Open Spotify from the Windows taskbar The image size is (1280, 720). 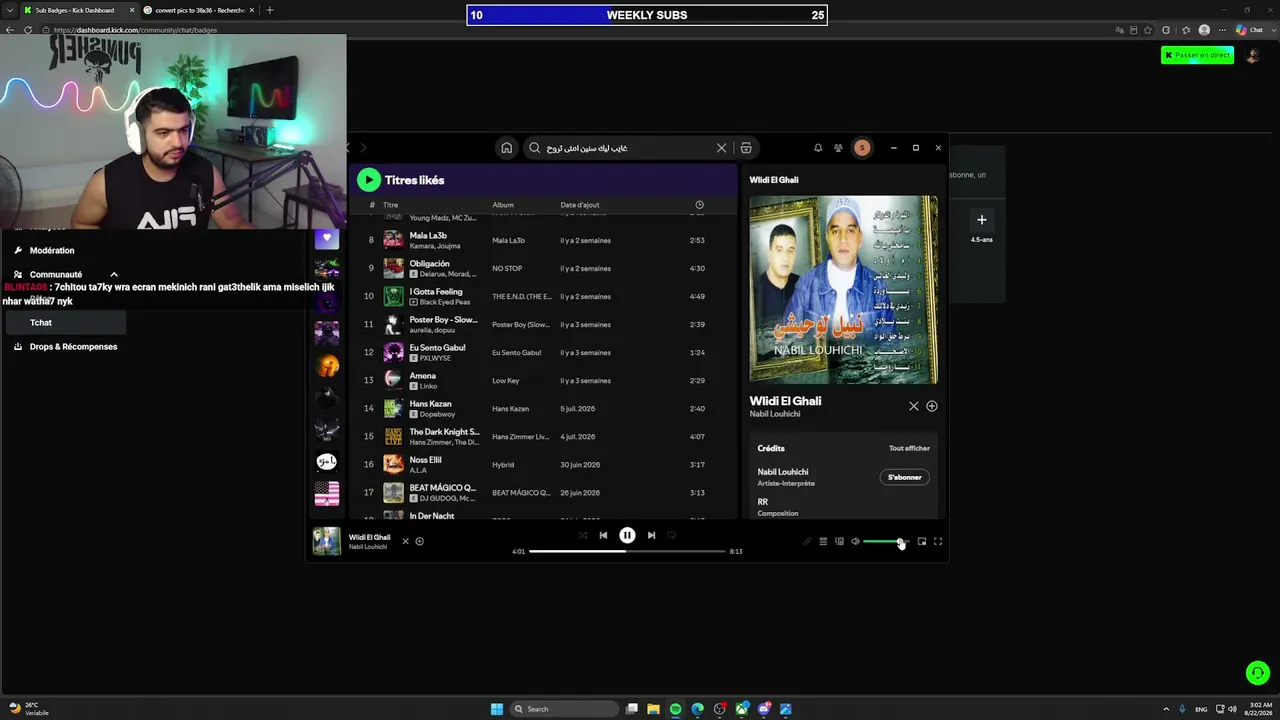click(x=676, y=709)
